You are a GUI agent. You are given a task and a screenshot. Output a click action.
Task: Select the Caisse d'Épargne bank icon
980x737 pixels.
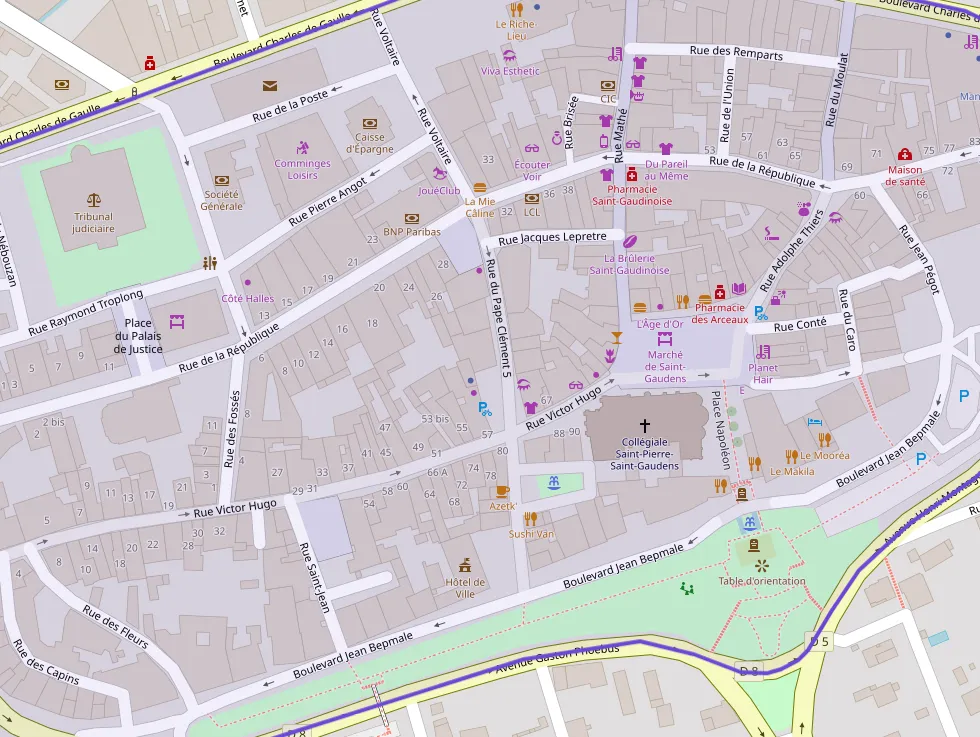pyautogui.click(x=369, y=123)
